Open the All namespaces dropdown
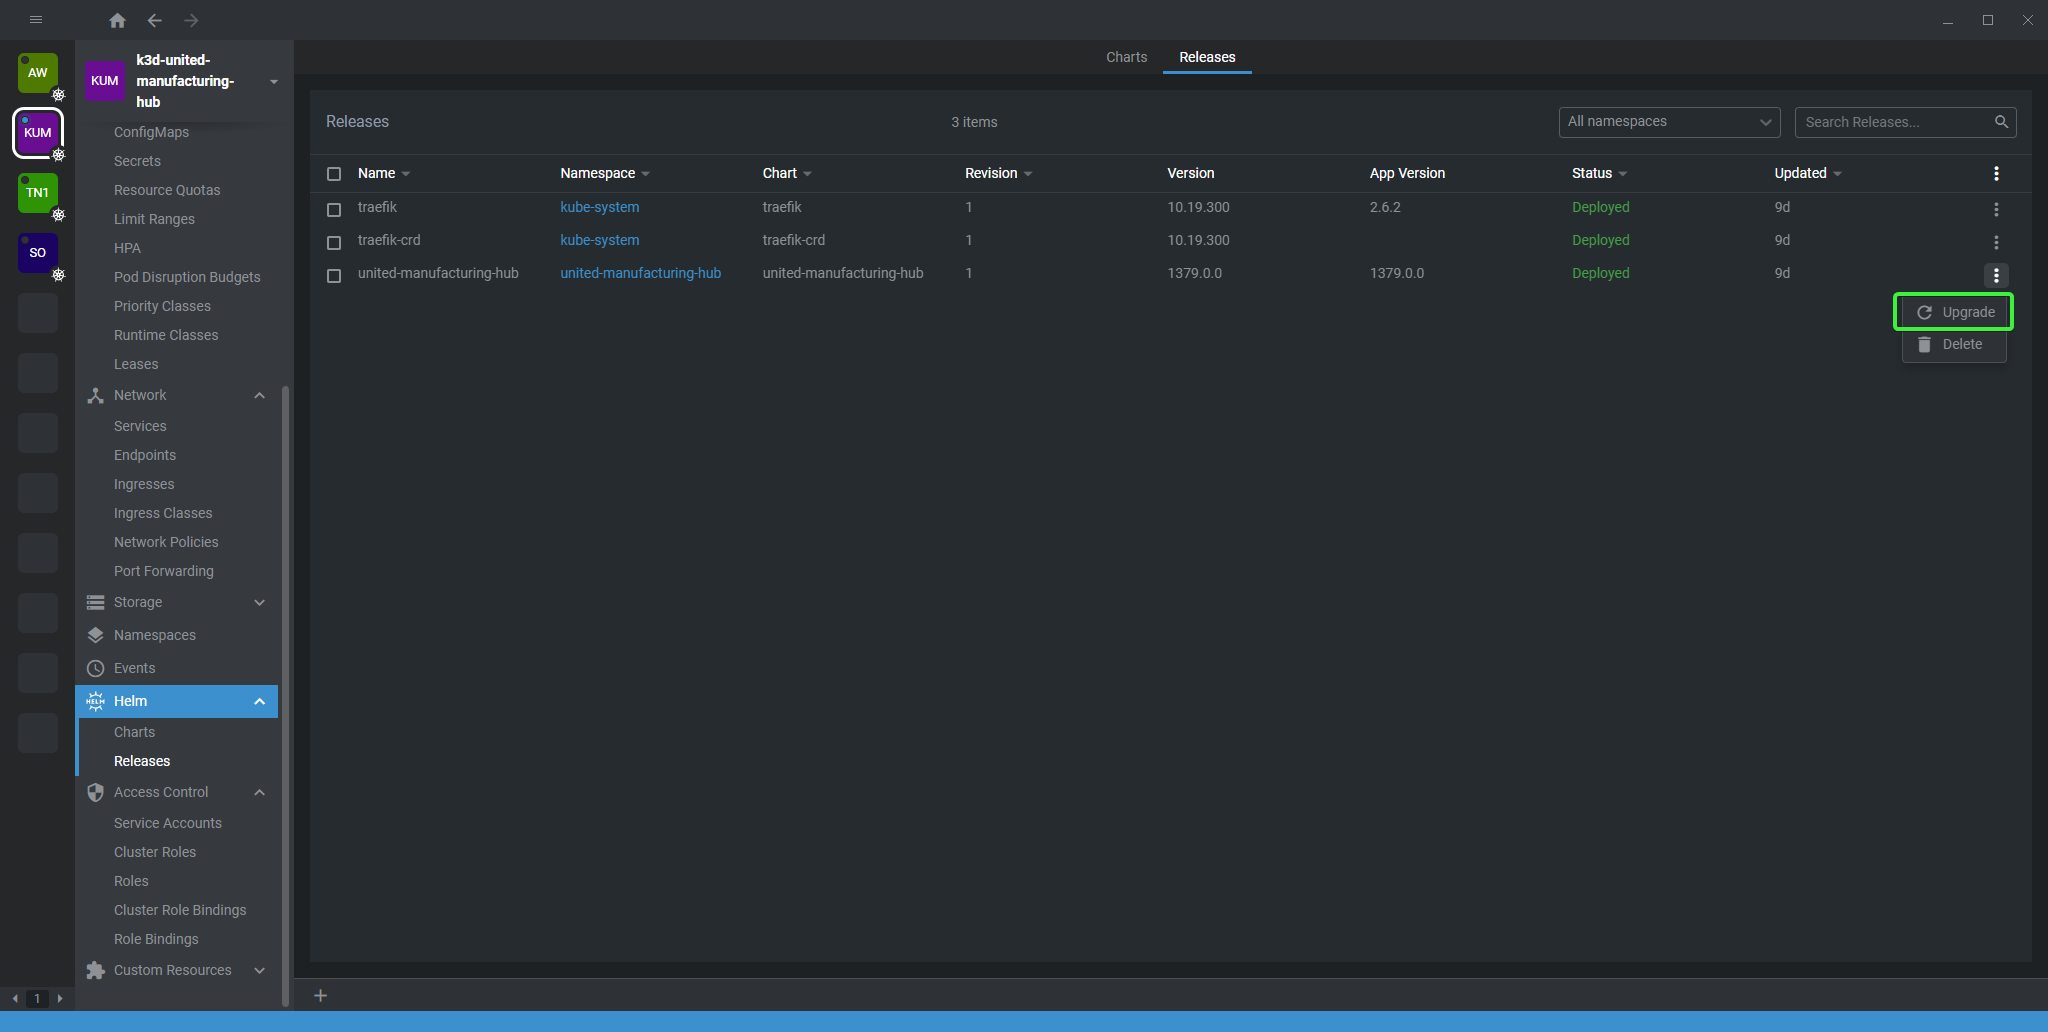 (x=1668, y=122)
